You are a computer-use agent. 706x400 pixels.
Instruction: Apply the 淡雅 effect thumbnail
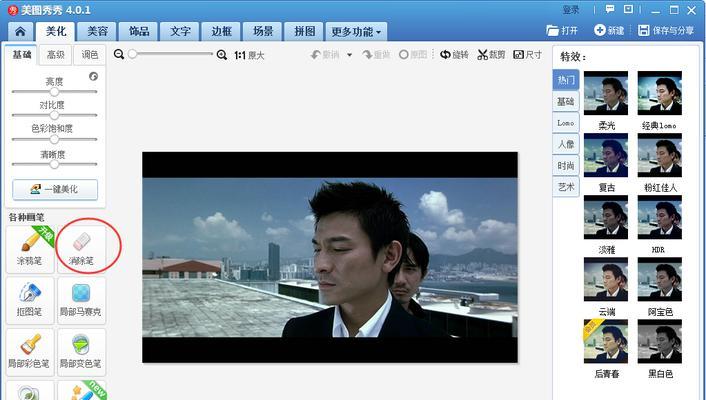(606, 217)
